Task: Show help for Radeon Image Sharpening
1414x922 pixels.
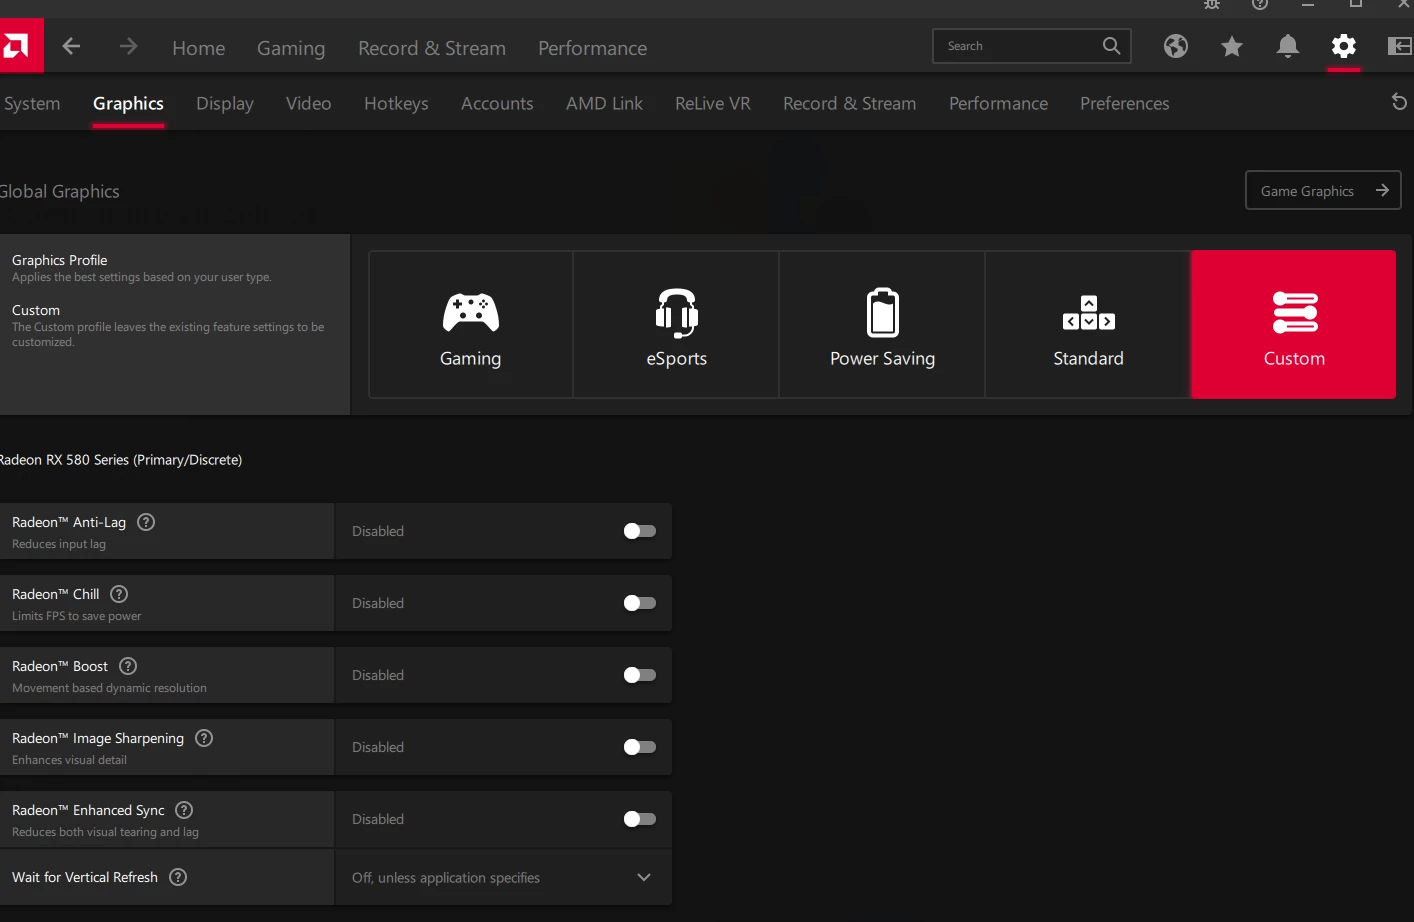Action: pyautogui.click(x=204, y=738)
